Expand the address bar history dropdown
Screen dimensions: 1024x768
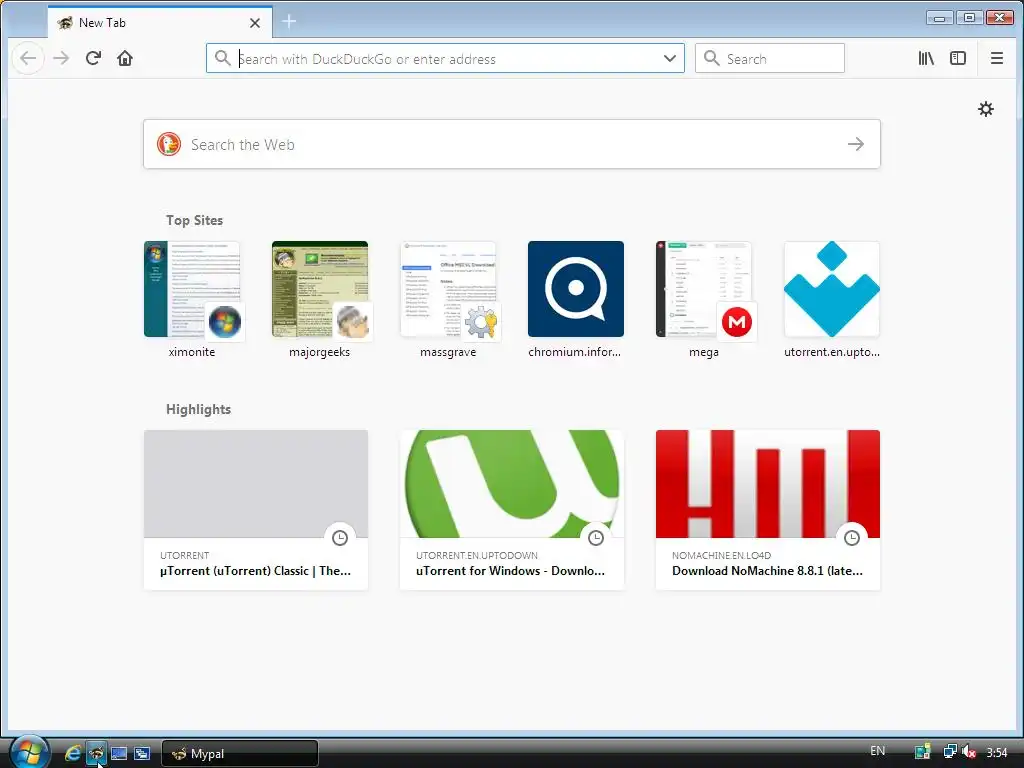[x=669, y=58]
